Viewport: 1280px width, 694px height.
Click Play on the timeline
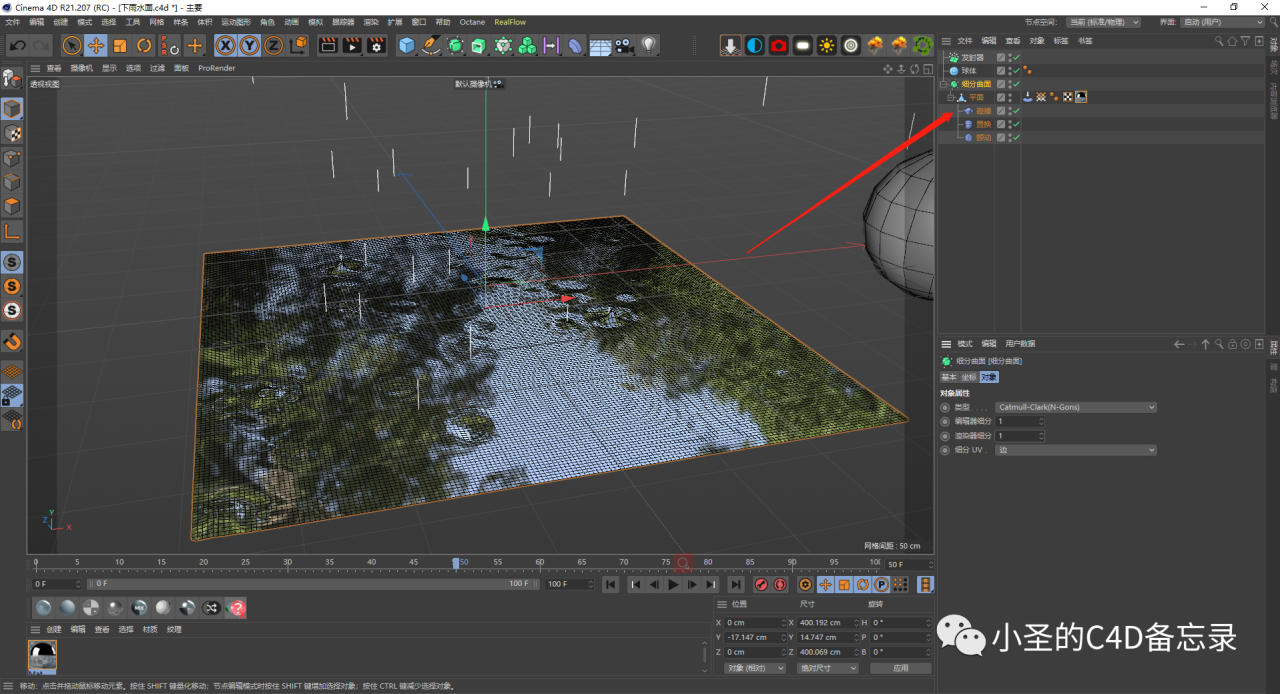coord(673,585)
